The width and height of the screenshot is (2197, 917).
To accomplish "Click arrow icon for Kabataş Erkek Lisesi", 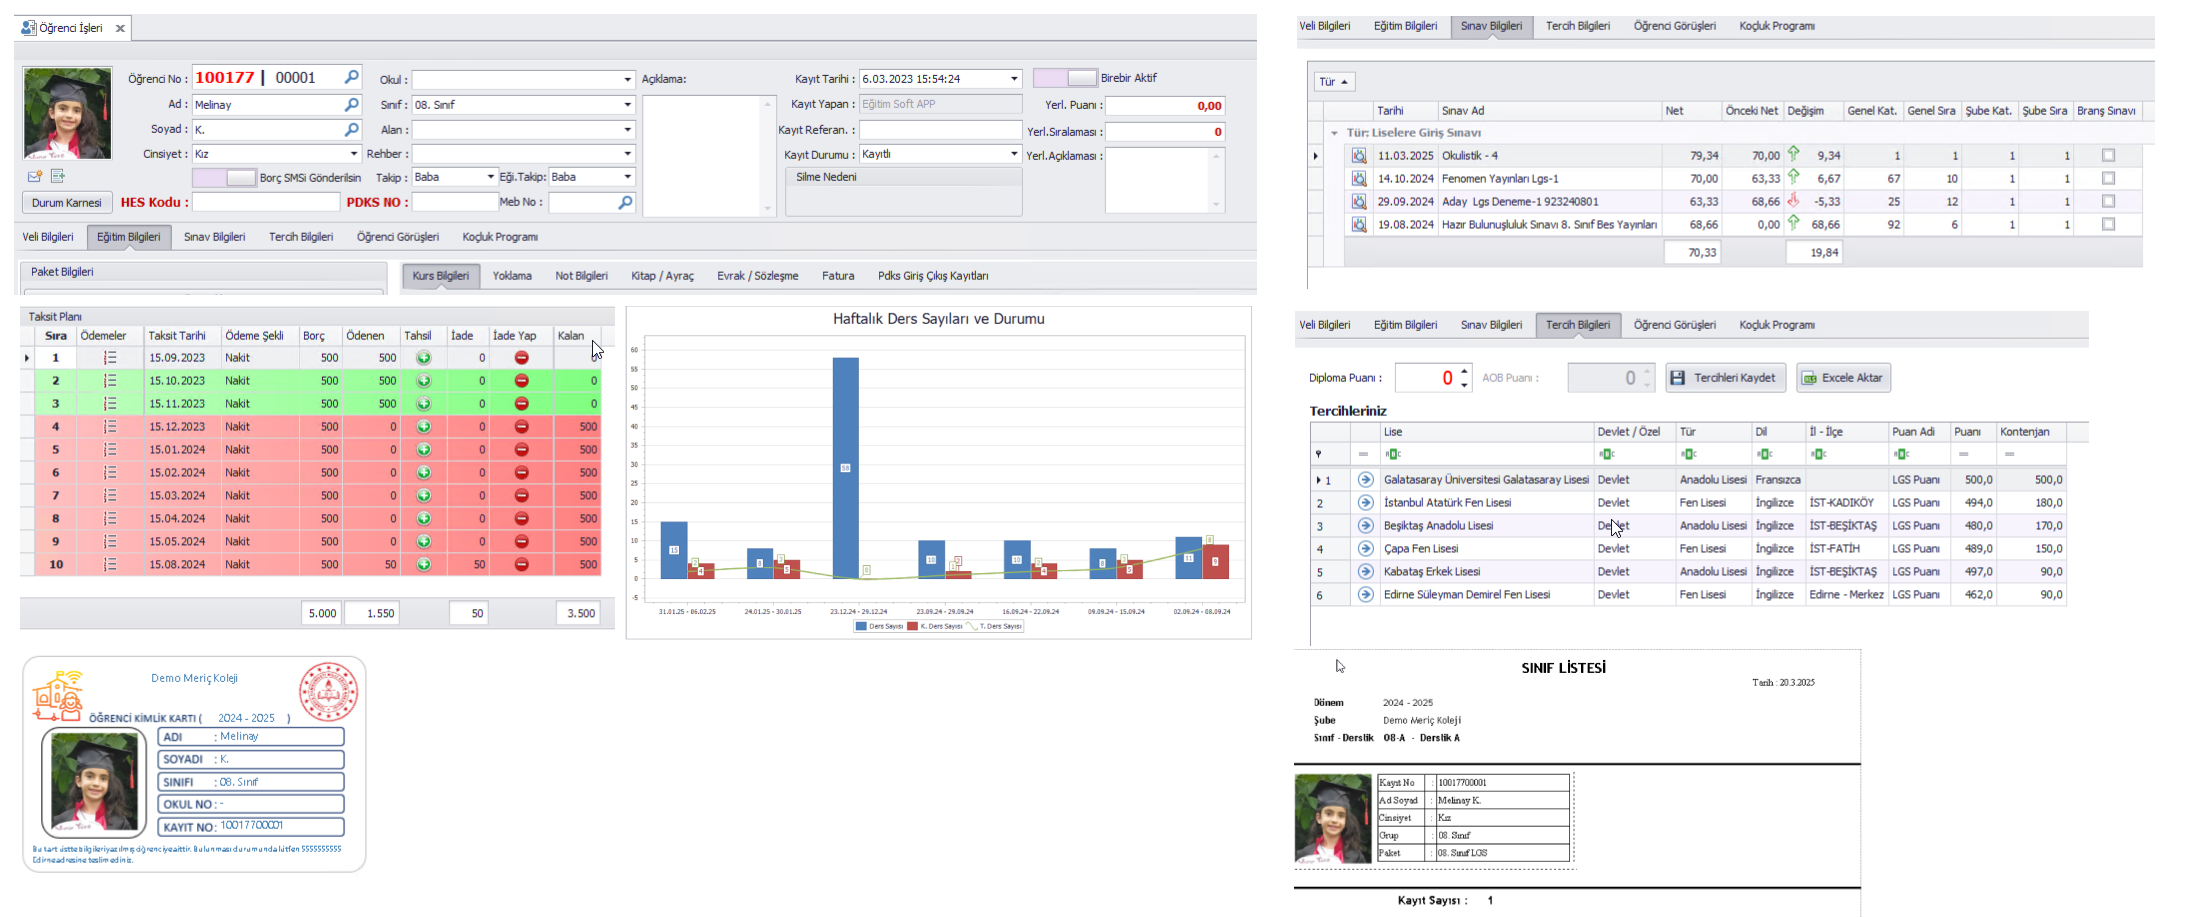I will (1366, 571).
